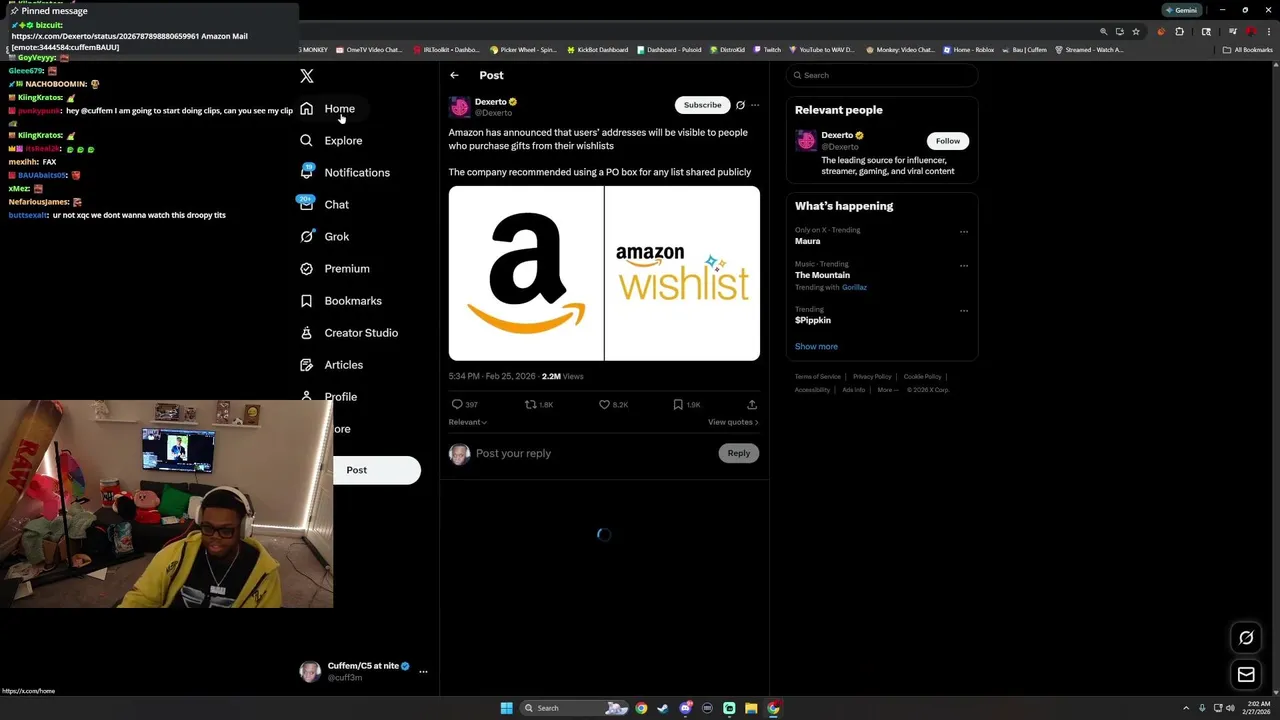Open the Maura trending topic

tap(808, 241)
